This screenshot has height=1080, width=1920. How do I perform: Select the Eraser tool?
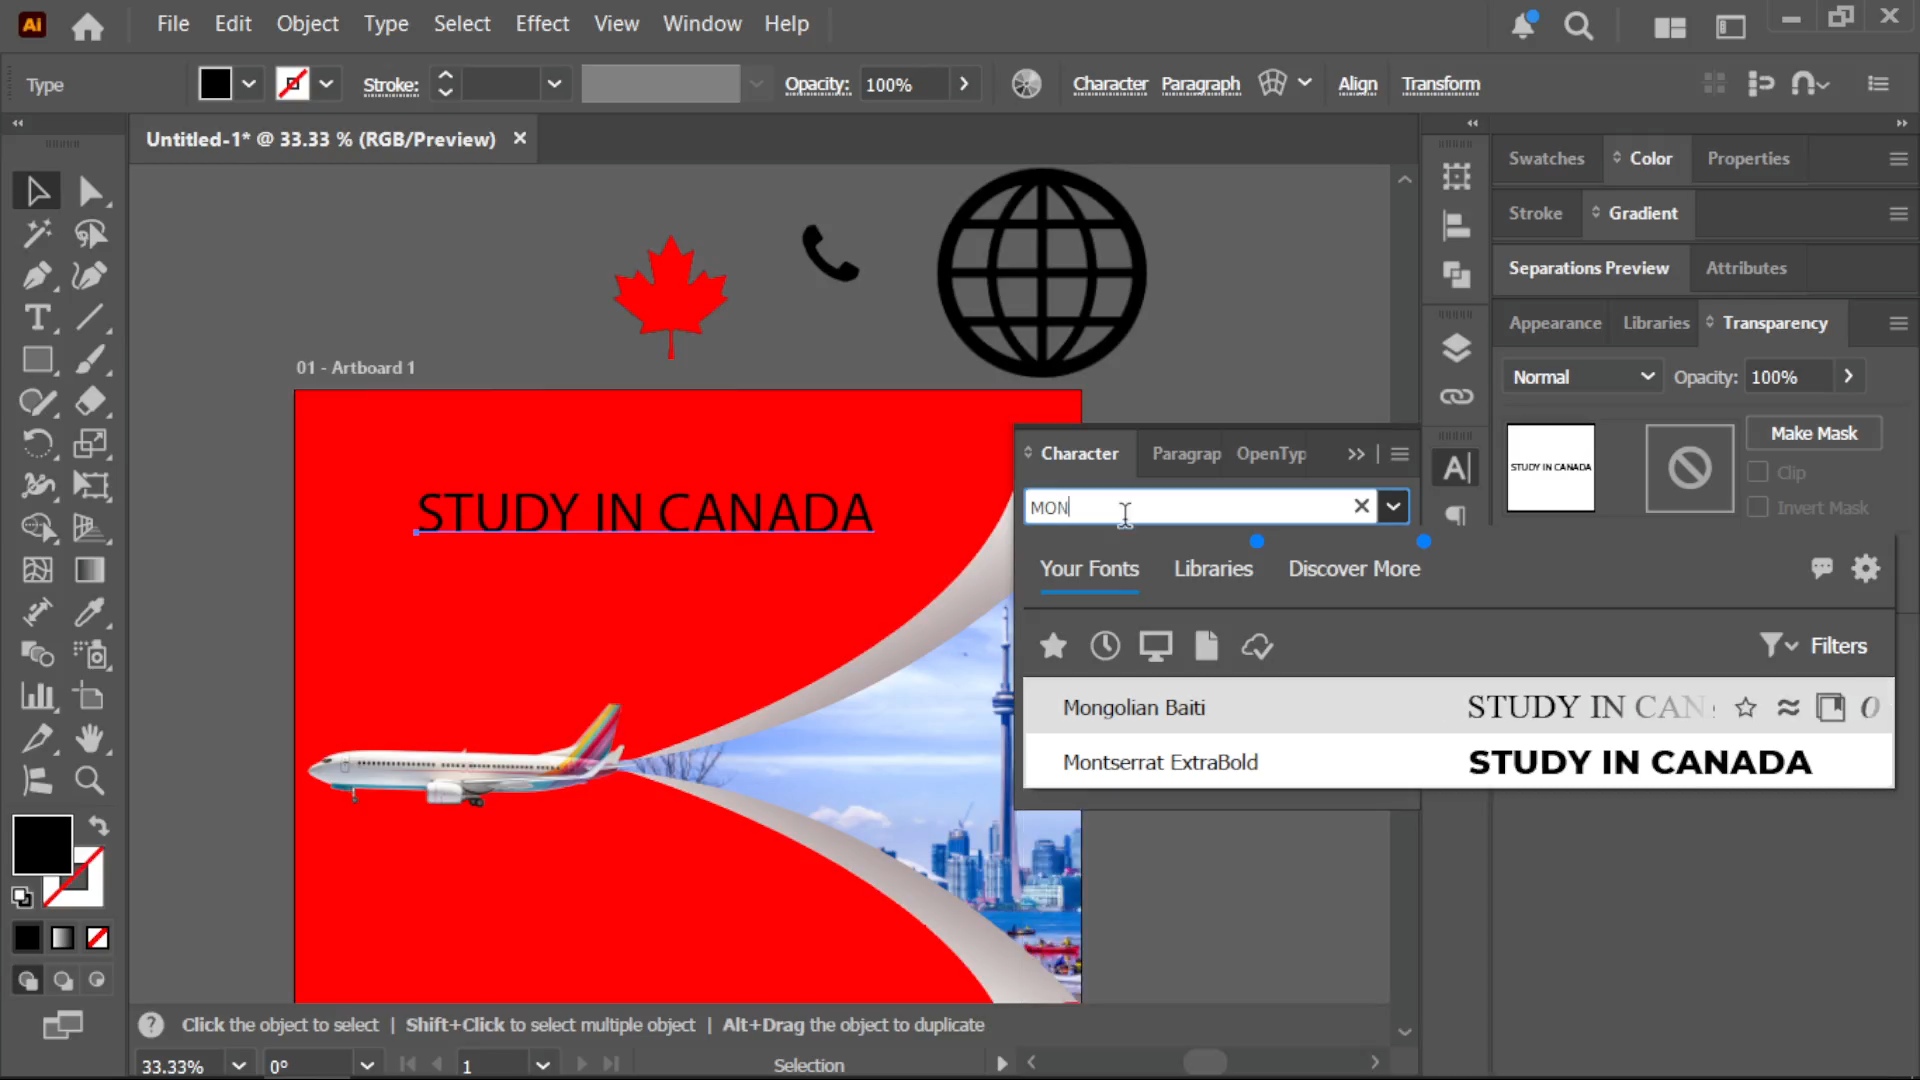90,401
